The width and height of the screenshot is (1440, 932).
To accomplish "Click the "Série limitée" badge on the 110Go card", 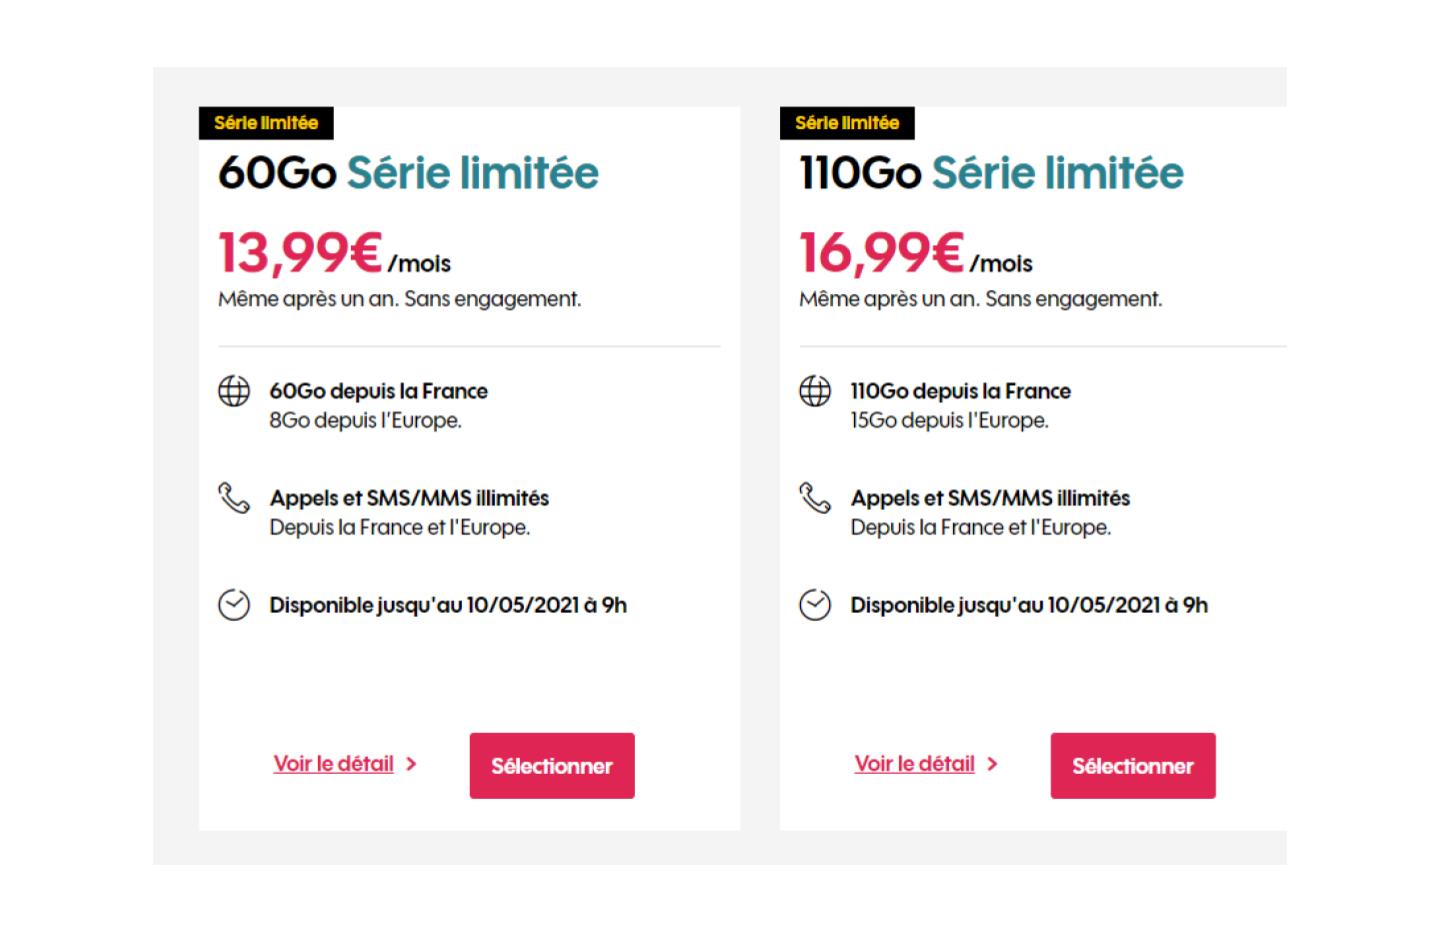I will click(847, 123).
